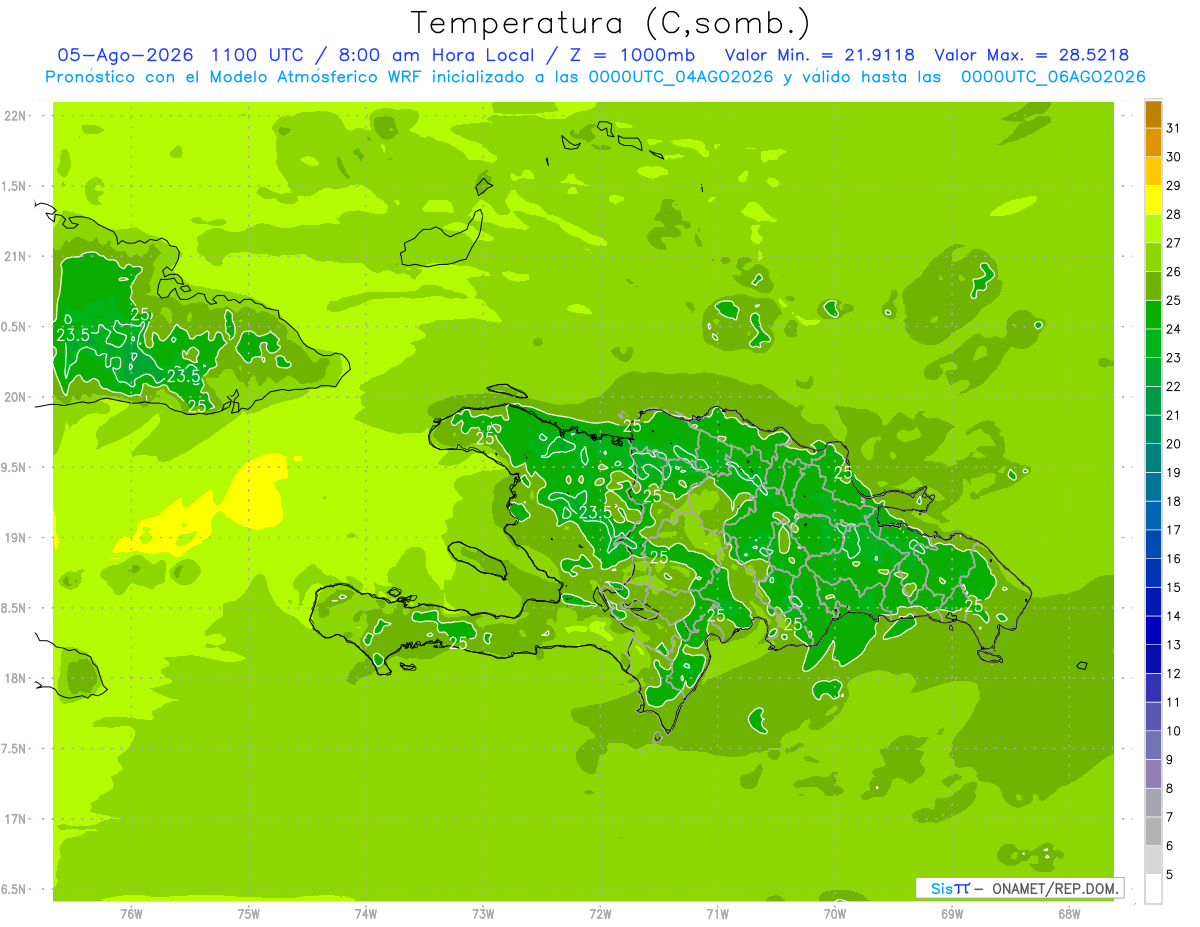Click the "28" label on color scale
The height and width of the screenshot is (927, 1200).
pyautogui.click(x=1174, y=214)
